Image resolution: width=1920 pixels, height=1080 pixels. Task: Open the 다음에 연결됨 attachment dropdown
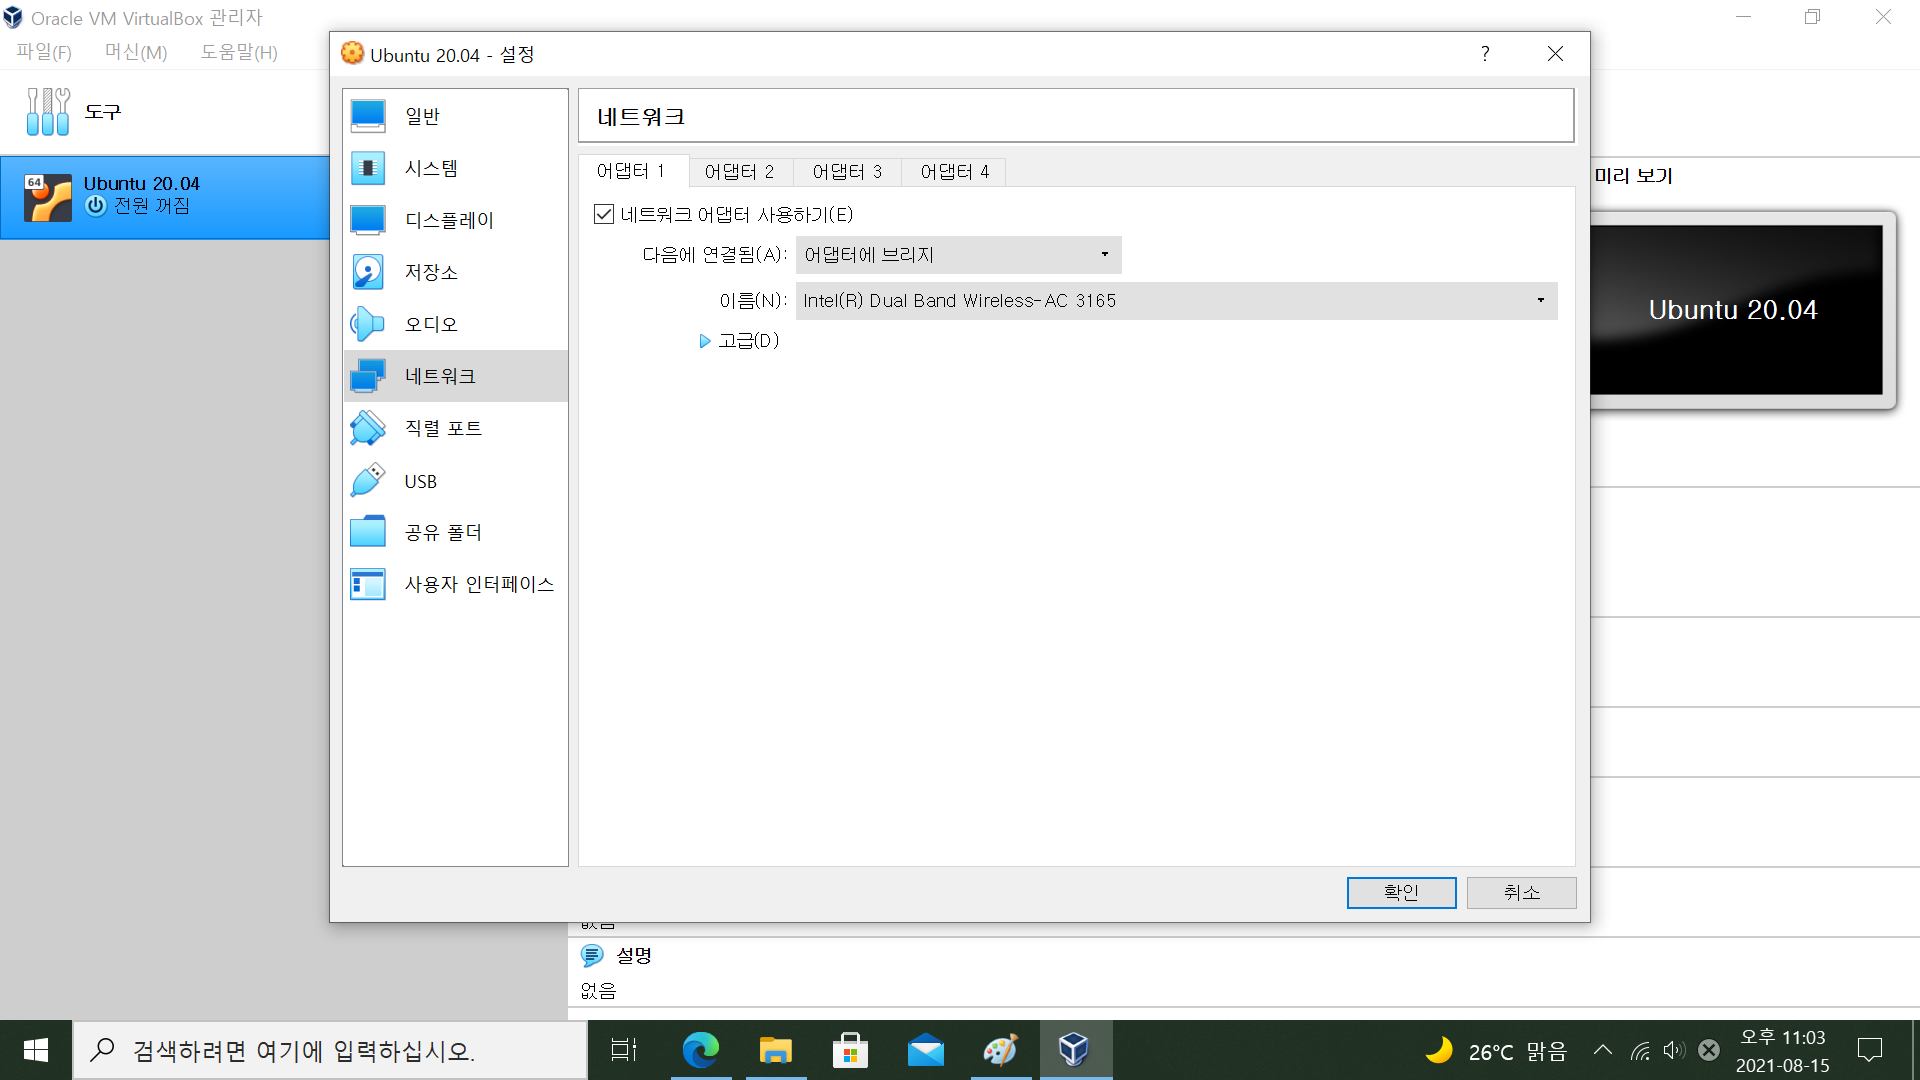[958, 255]
